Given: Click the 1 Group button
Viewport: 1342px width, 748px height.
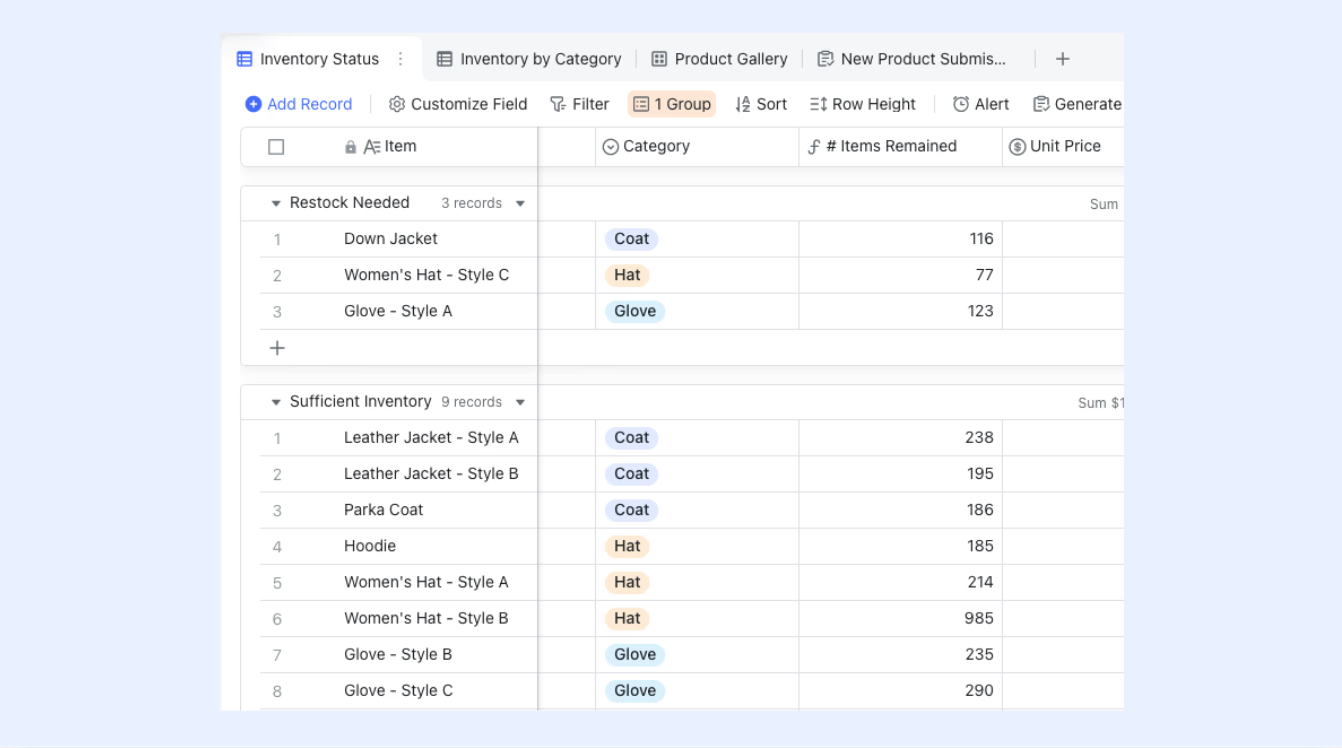Looking at the screenshot, I should tap(672, 104).
